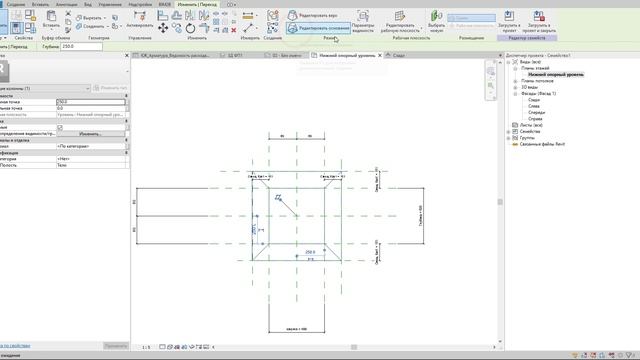Select the Align tool

tap(162, 16)
